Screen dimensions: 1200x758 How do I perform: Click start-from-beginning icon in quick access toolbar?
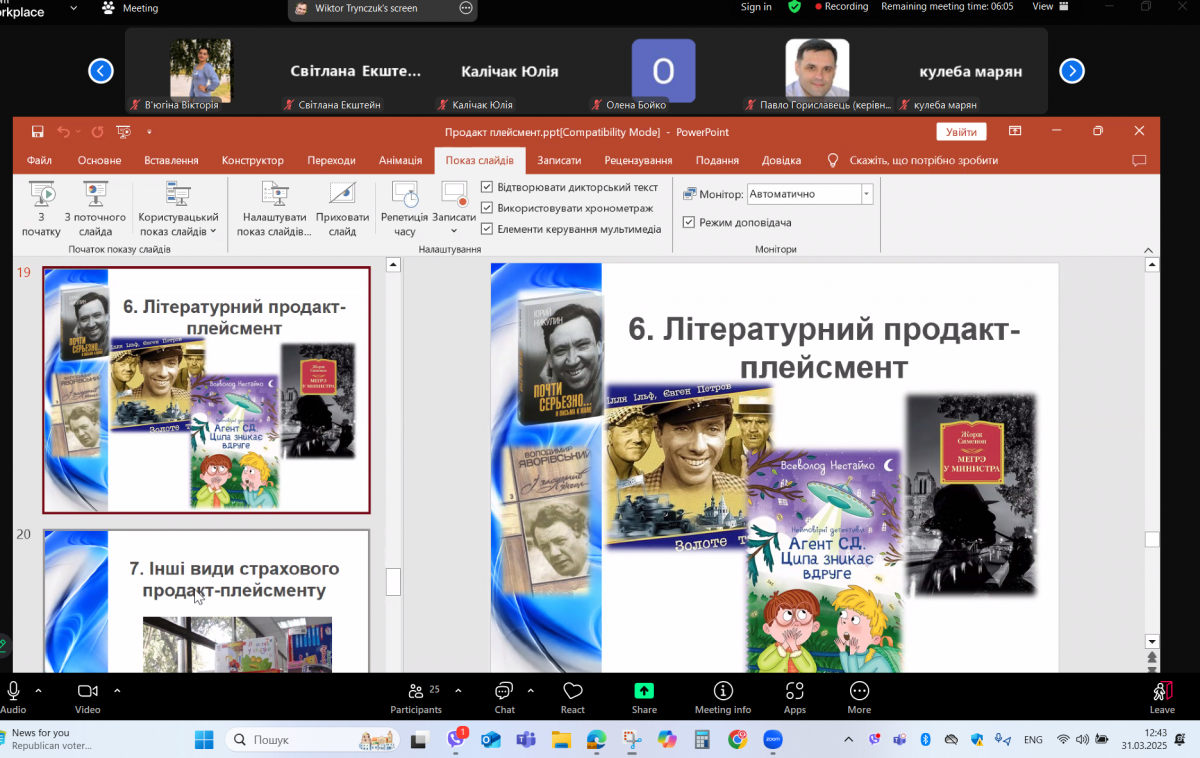[123, 131]
